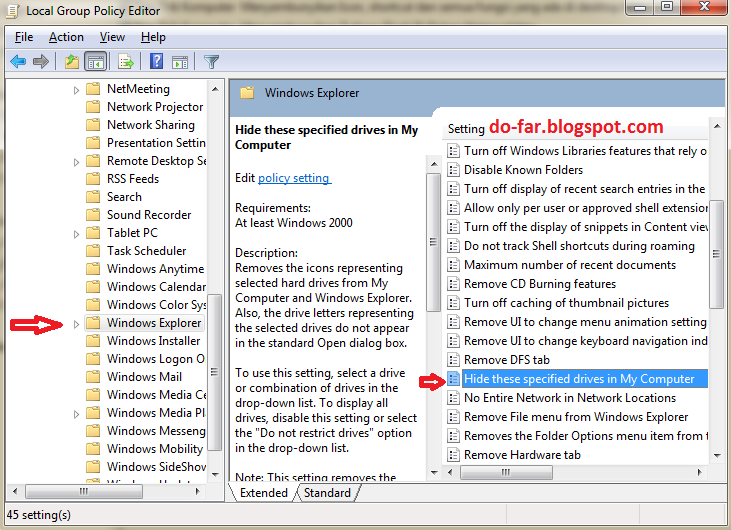Select Turn off caching of thumbnail pictures
The height and width of the screenshot is (530, 731).
566,303
